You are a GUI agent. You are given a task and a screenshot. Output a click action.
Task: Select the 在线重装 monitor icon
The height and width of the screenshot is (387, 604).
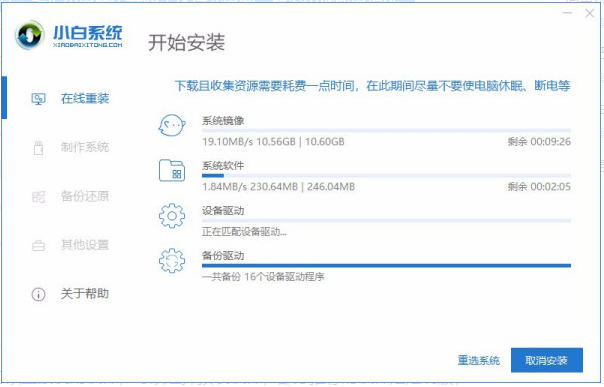tap(38, 99)
